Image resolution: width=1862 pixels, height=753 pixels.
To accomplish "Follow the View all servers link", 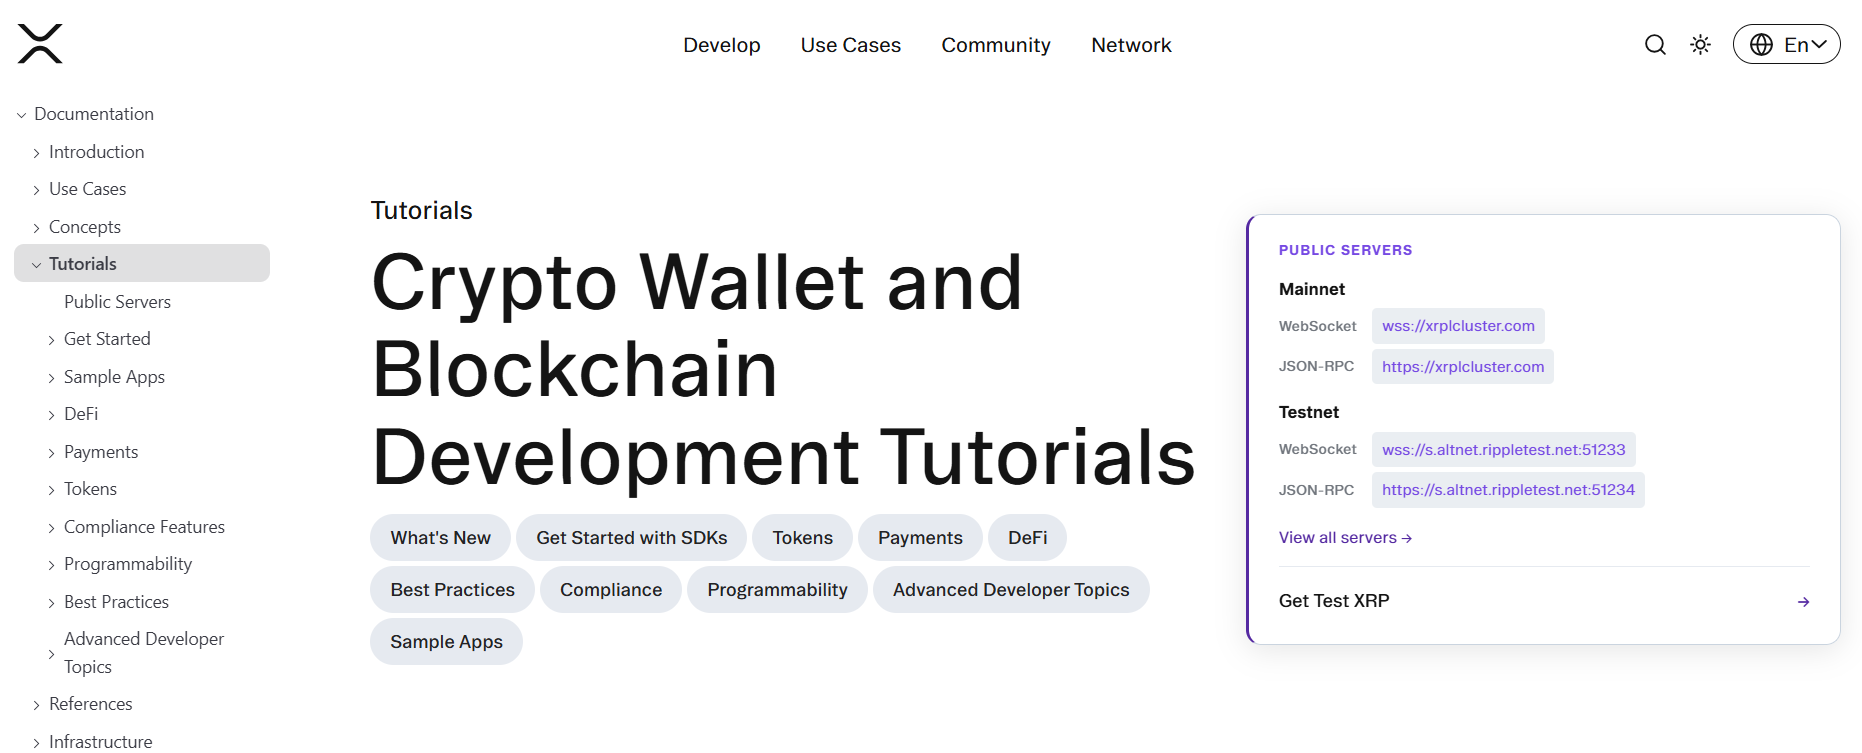I will point(1345,538).
